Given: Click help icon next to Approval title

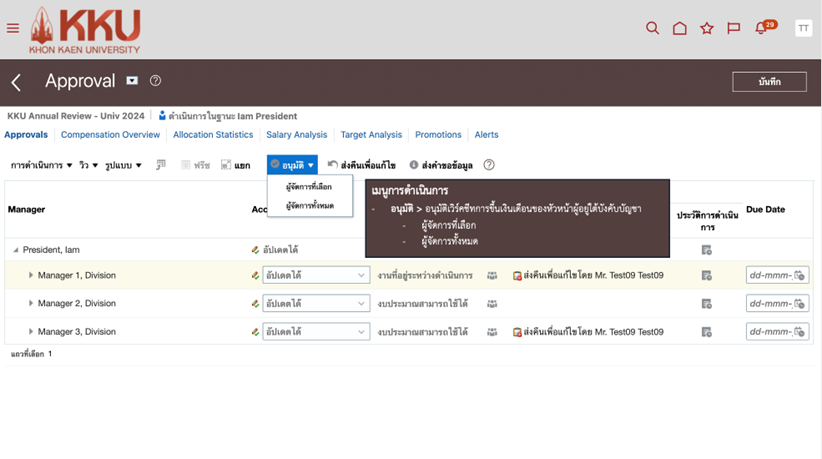Looking at the screenshot, I should point(155,81).
